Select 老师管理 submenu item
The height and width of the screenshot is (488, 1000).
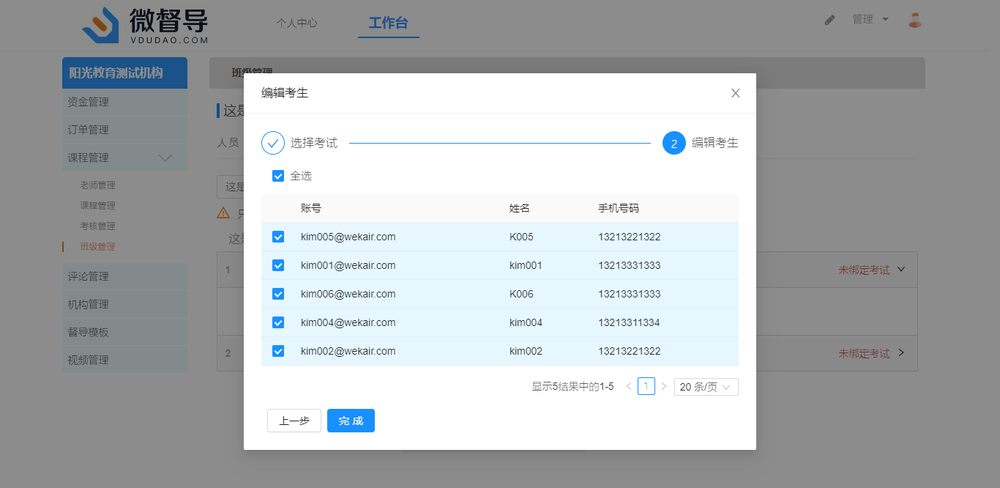point(98,186)
